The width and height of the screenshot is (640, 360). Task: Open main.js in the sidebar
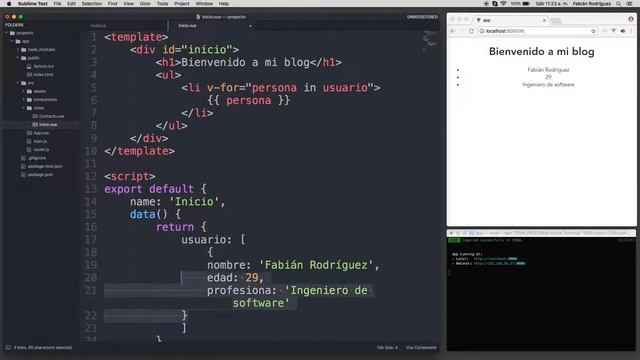coord(40,141)
